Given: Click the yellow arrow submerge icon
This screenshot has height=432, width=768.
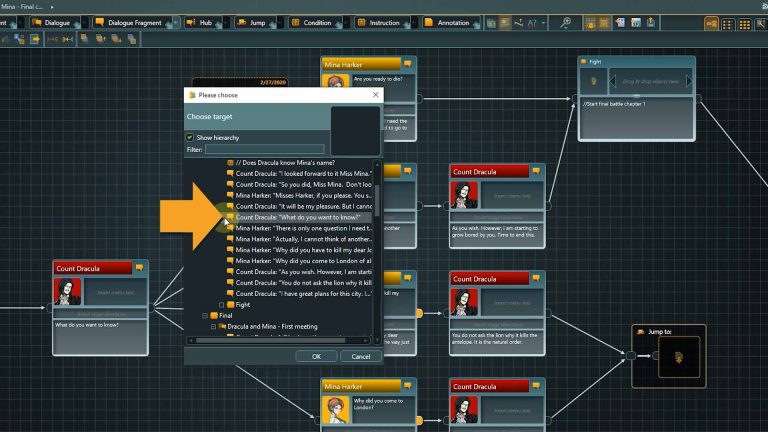Looking at the screenshot, I should (35, 39).
